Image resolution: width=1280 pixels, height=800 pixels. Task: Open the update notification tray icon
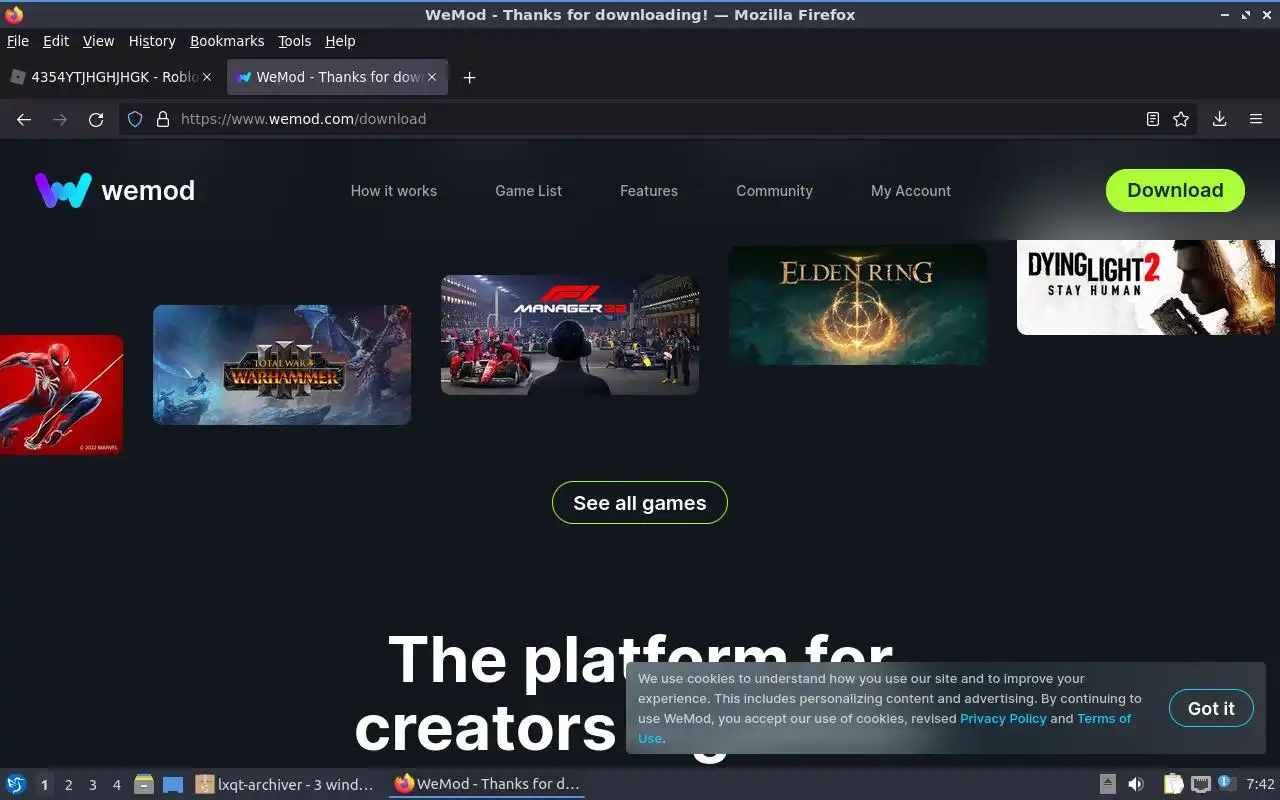point(1227,783)
